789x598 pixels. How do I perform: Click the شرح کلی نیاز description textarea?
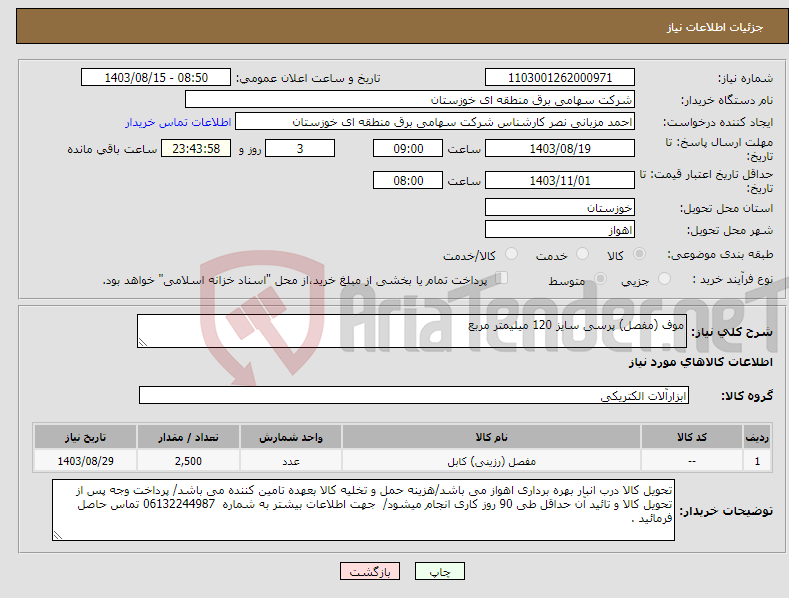coord(412,331)
